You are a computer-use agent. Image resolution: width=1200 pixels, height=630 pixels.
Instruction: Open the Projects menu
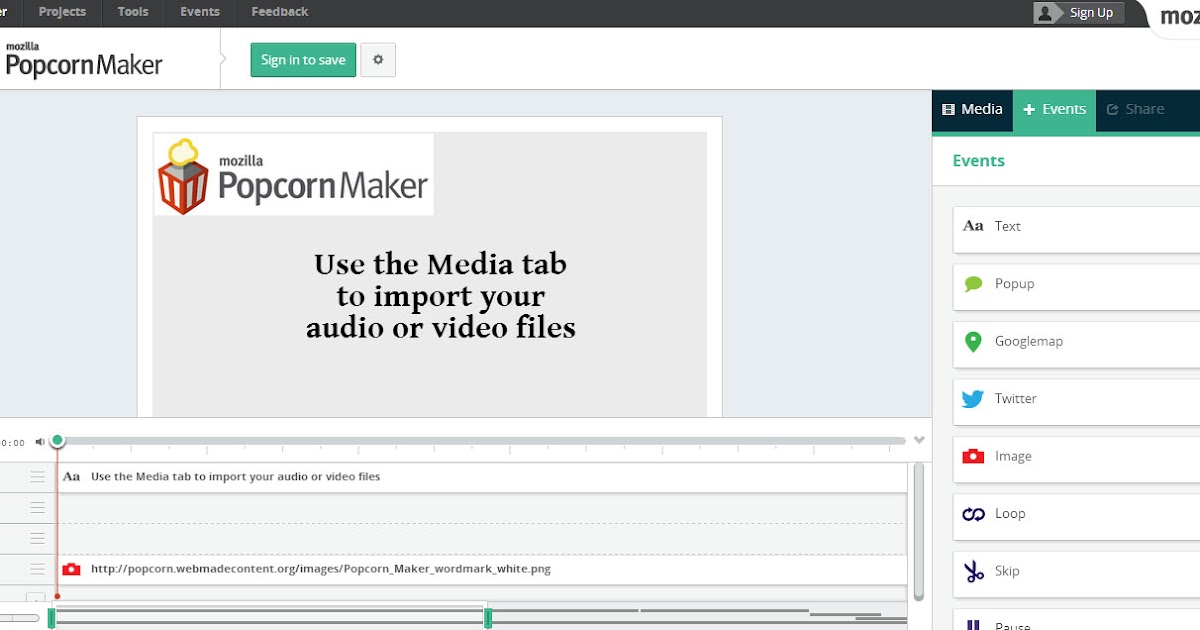(62, 12)
